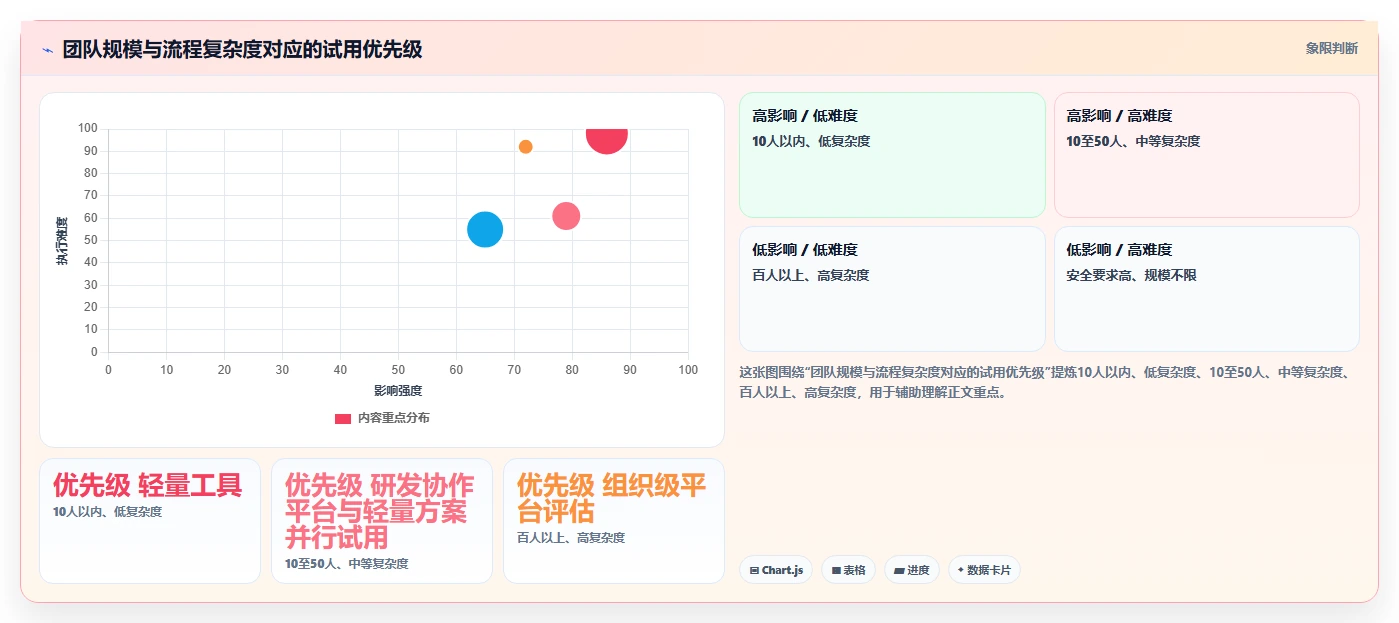Image resolution: width=1399 pixels, height=623 pixels.
Task: Click the 优先级 组织级平台评估 card
Action: 614,521
